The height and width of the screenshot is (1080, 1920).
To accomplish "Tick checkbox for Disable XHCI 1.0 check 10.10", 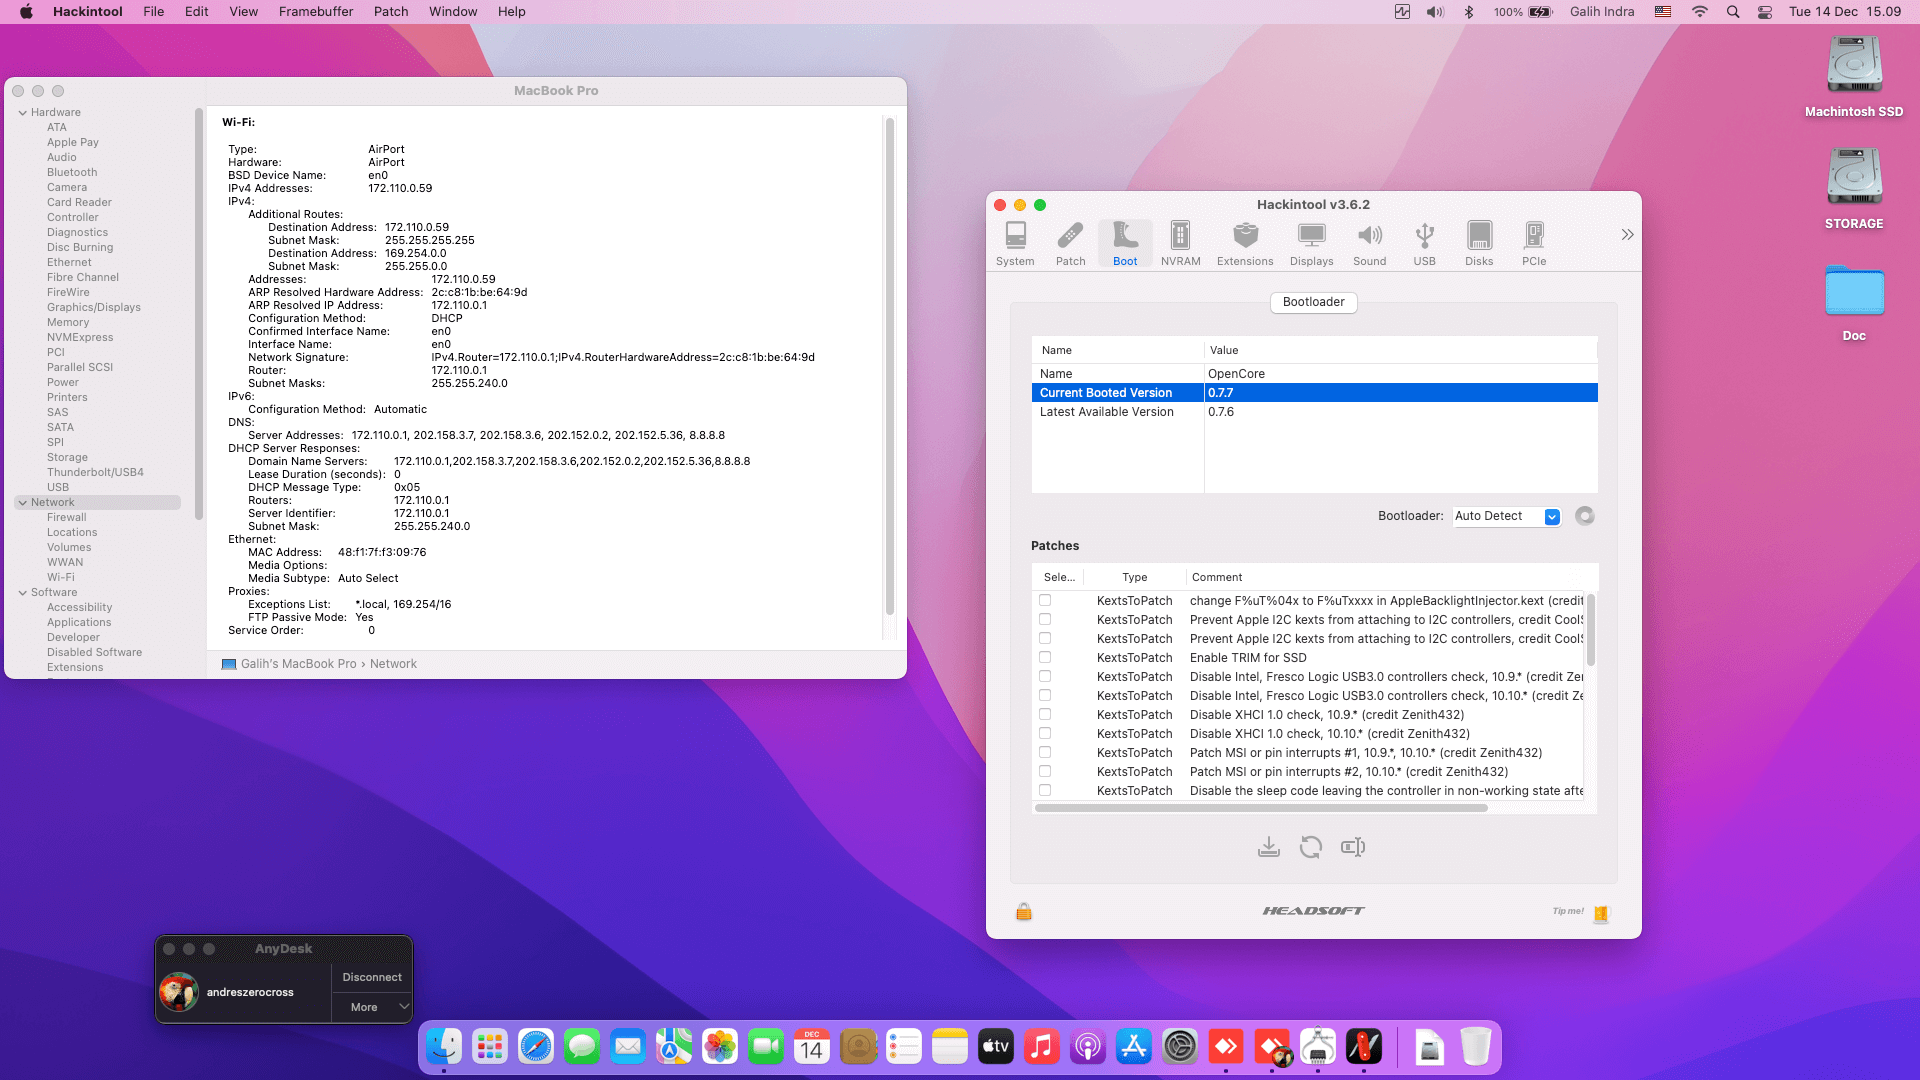I will coord(1045,733).
